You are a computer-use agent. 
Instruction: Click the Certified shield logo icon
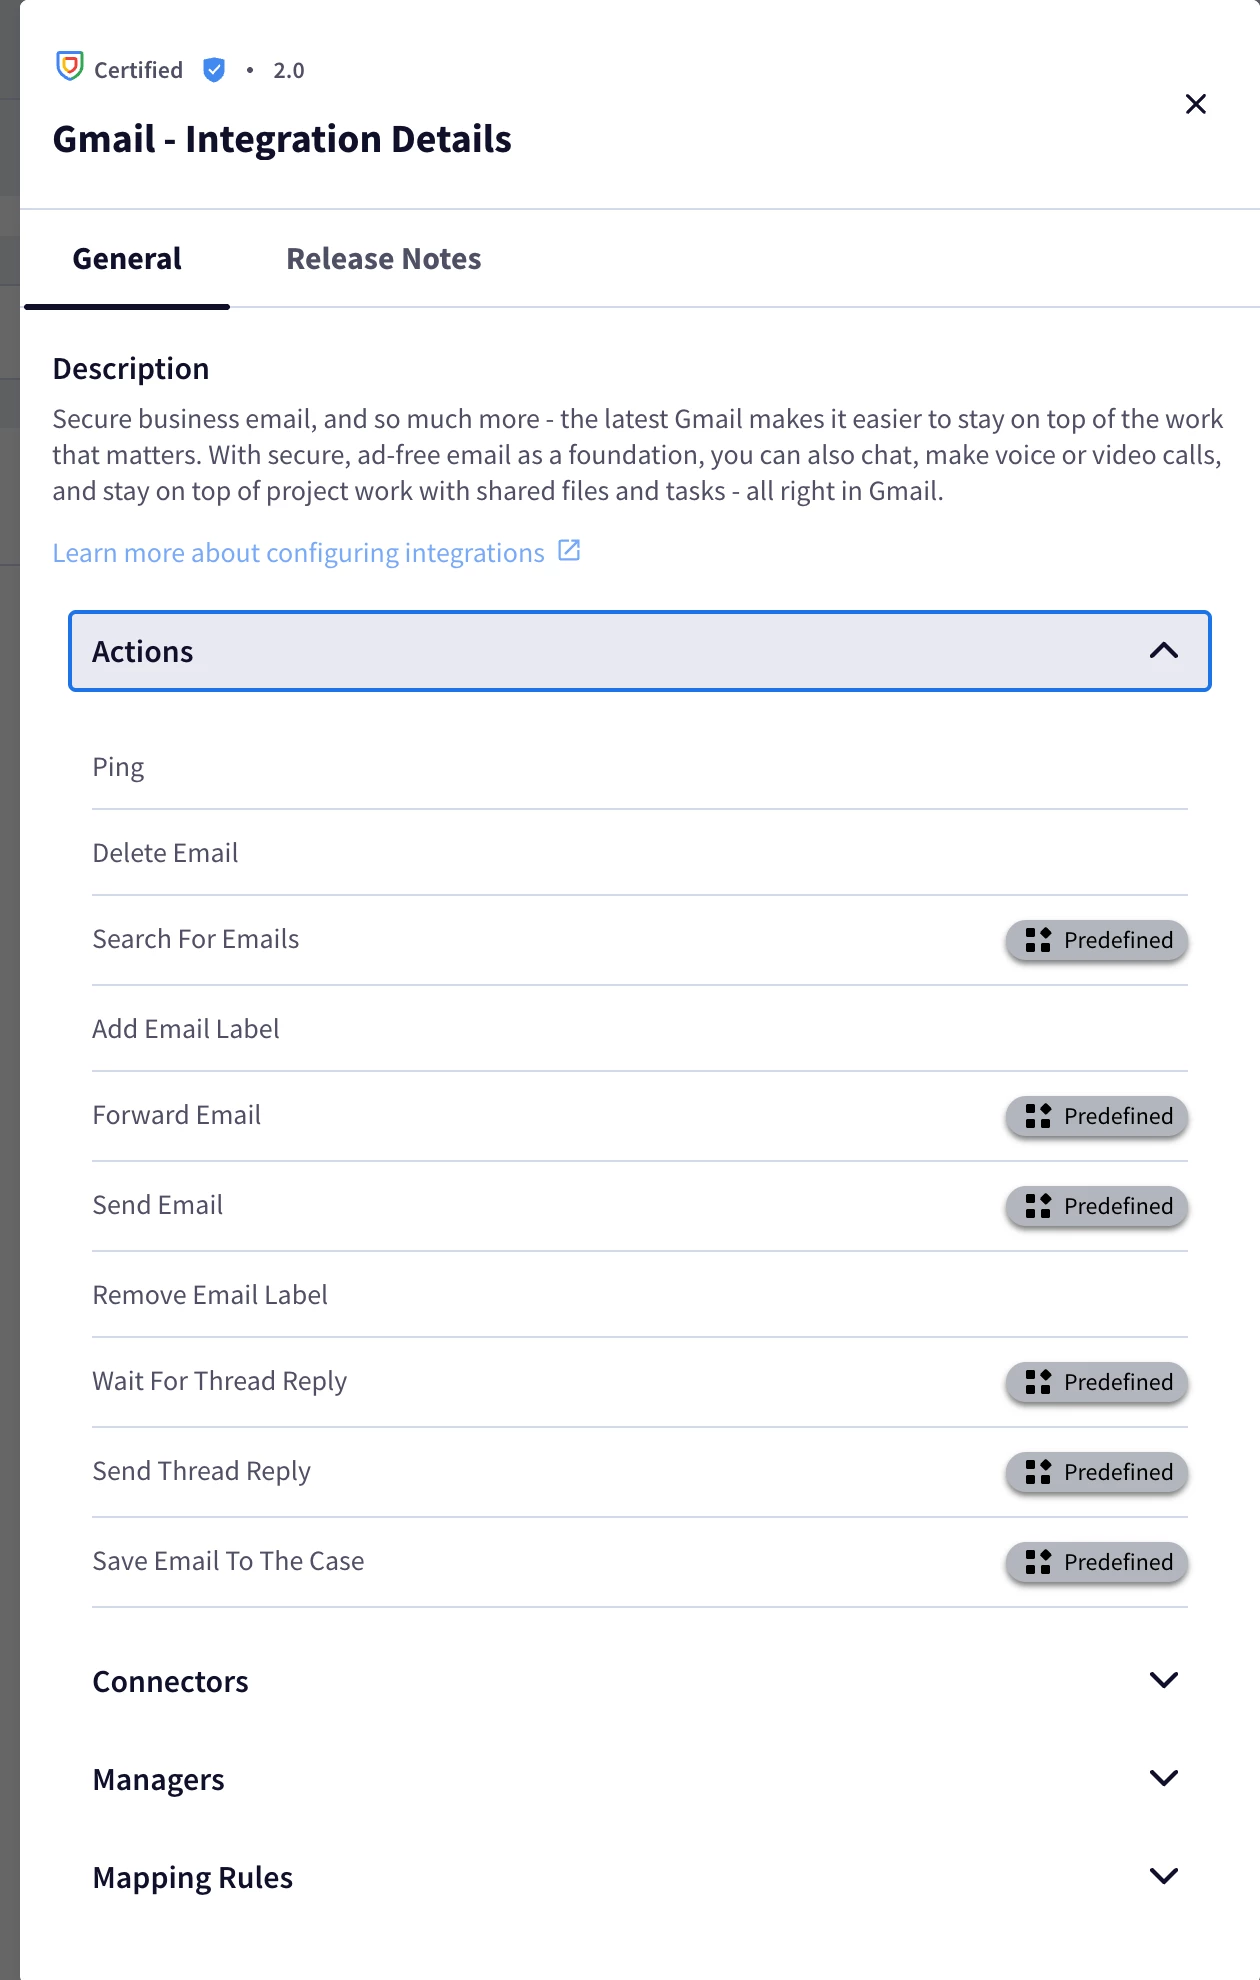coord(69,67)
